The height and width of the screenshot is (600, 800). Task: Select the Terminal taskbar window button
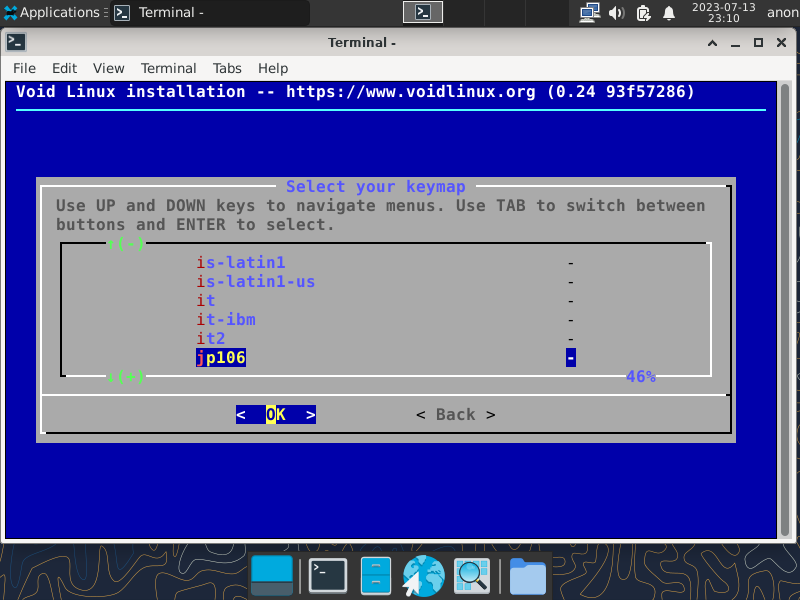click(210, 12)
